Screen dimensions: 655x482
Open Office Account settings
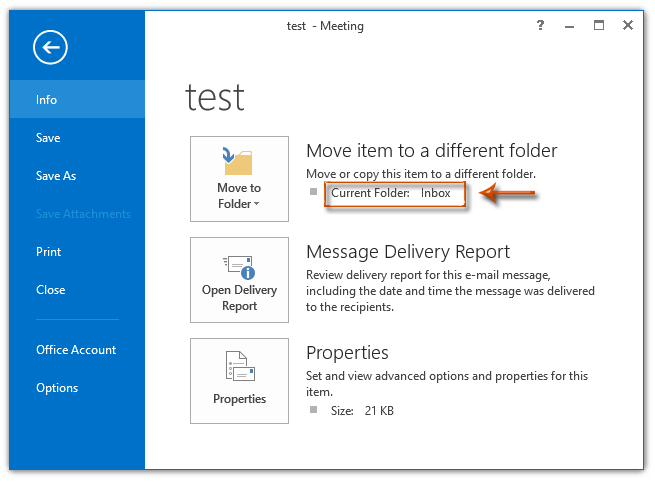click(76, 350)
